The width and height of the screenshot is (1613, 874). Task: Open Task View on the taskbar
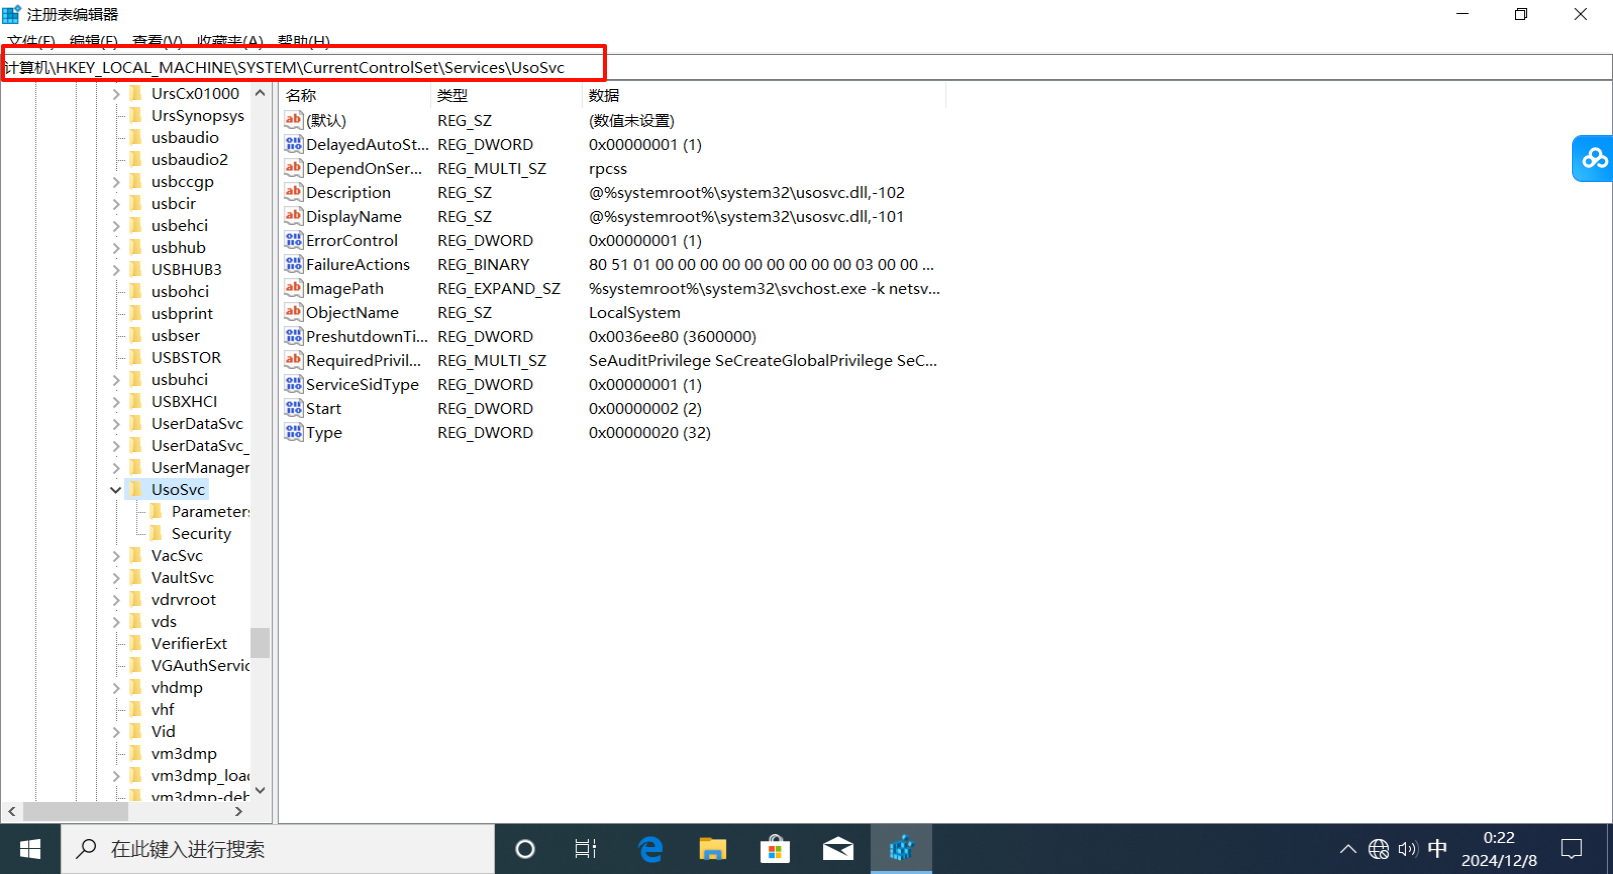[x=586, y=849]
